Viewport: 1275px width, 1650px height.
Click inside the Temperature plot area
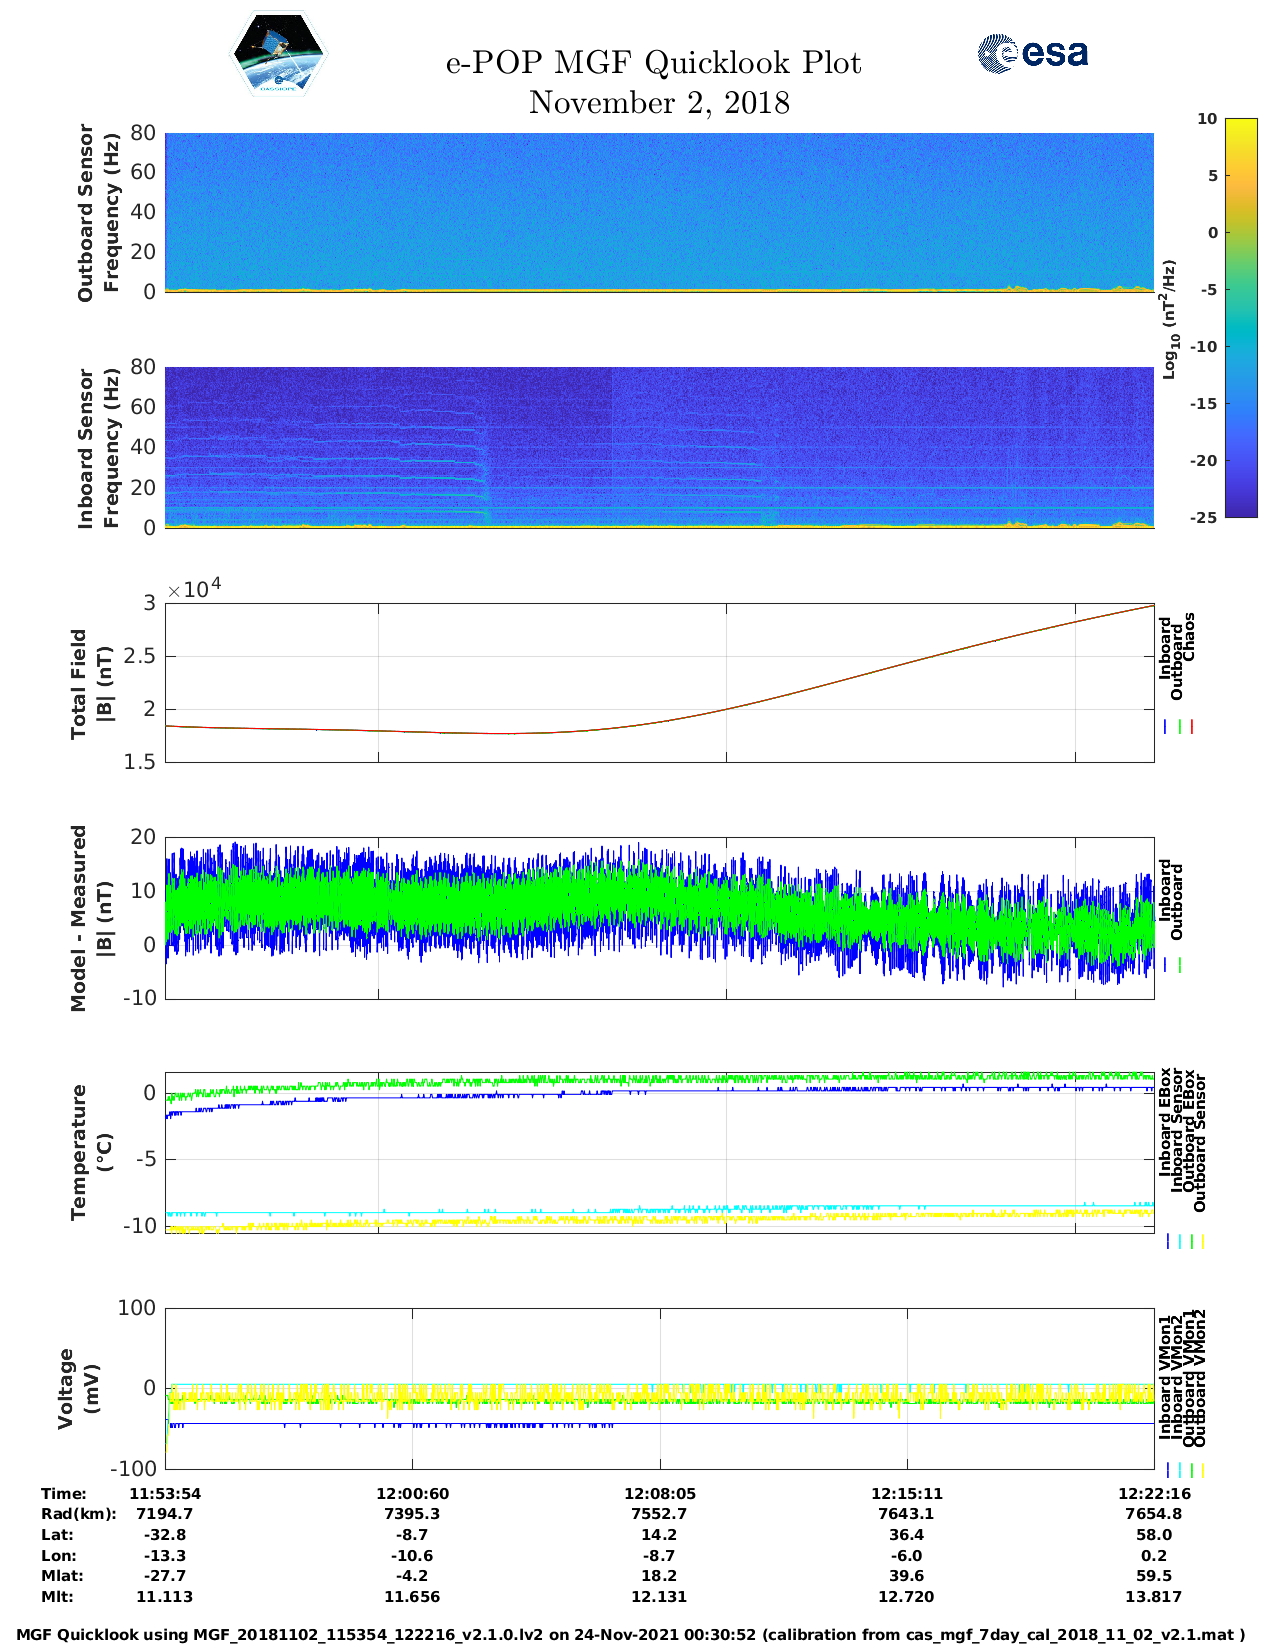(x=659, y=1152)
